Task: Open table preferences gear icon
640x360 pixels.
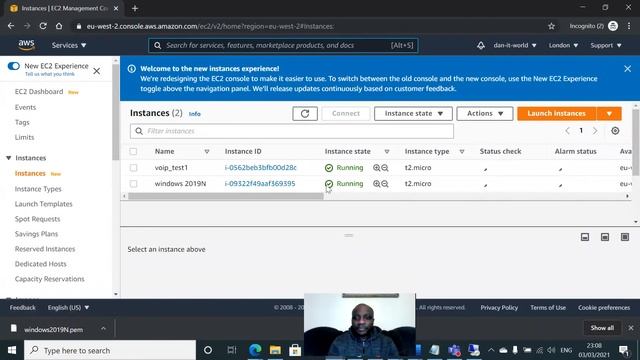Action: [x=615, y=131]
